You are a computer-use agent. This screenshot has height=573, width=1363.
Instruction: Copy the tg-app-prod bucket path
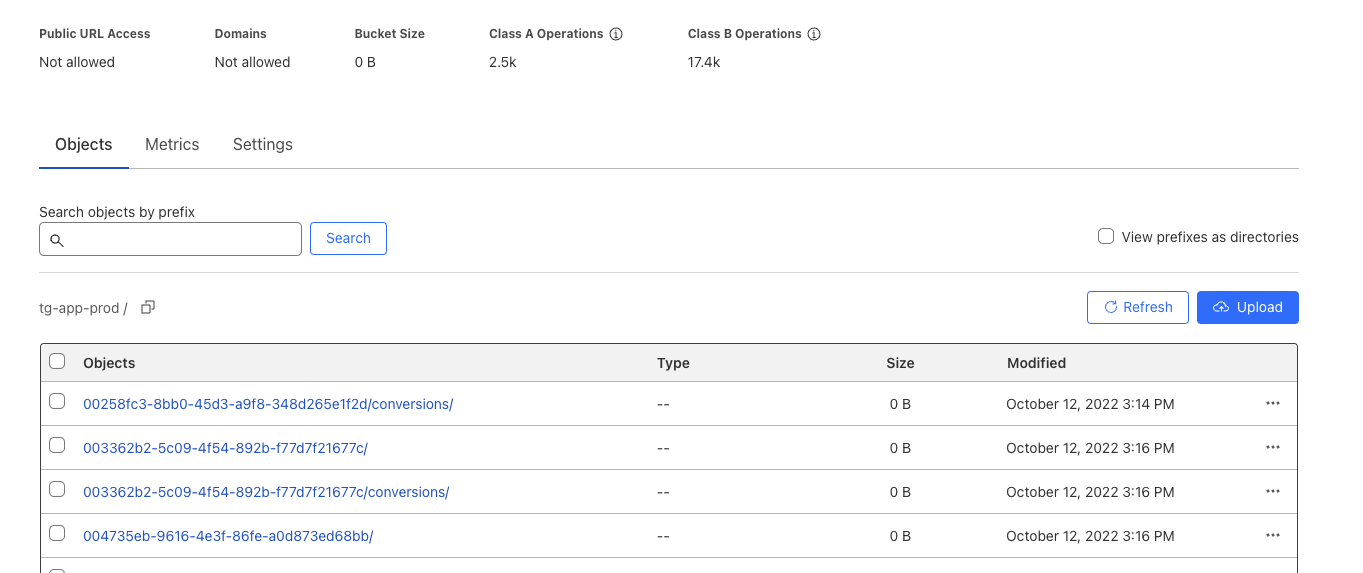pyautogui.click(x=148, y=307)
